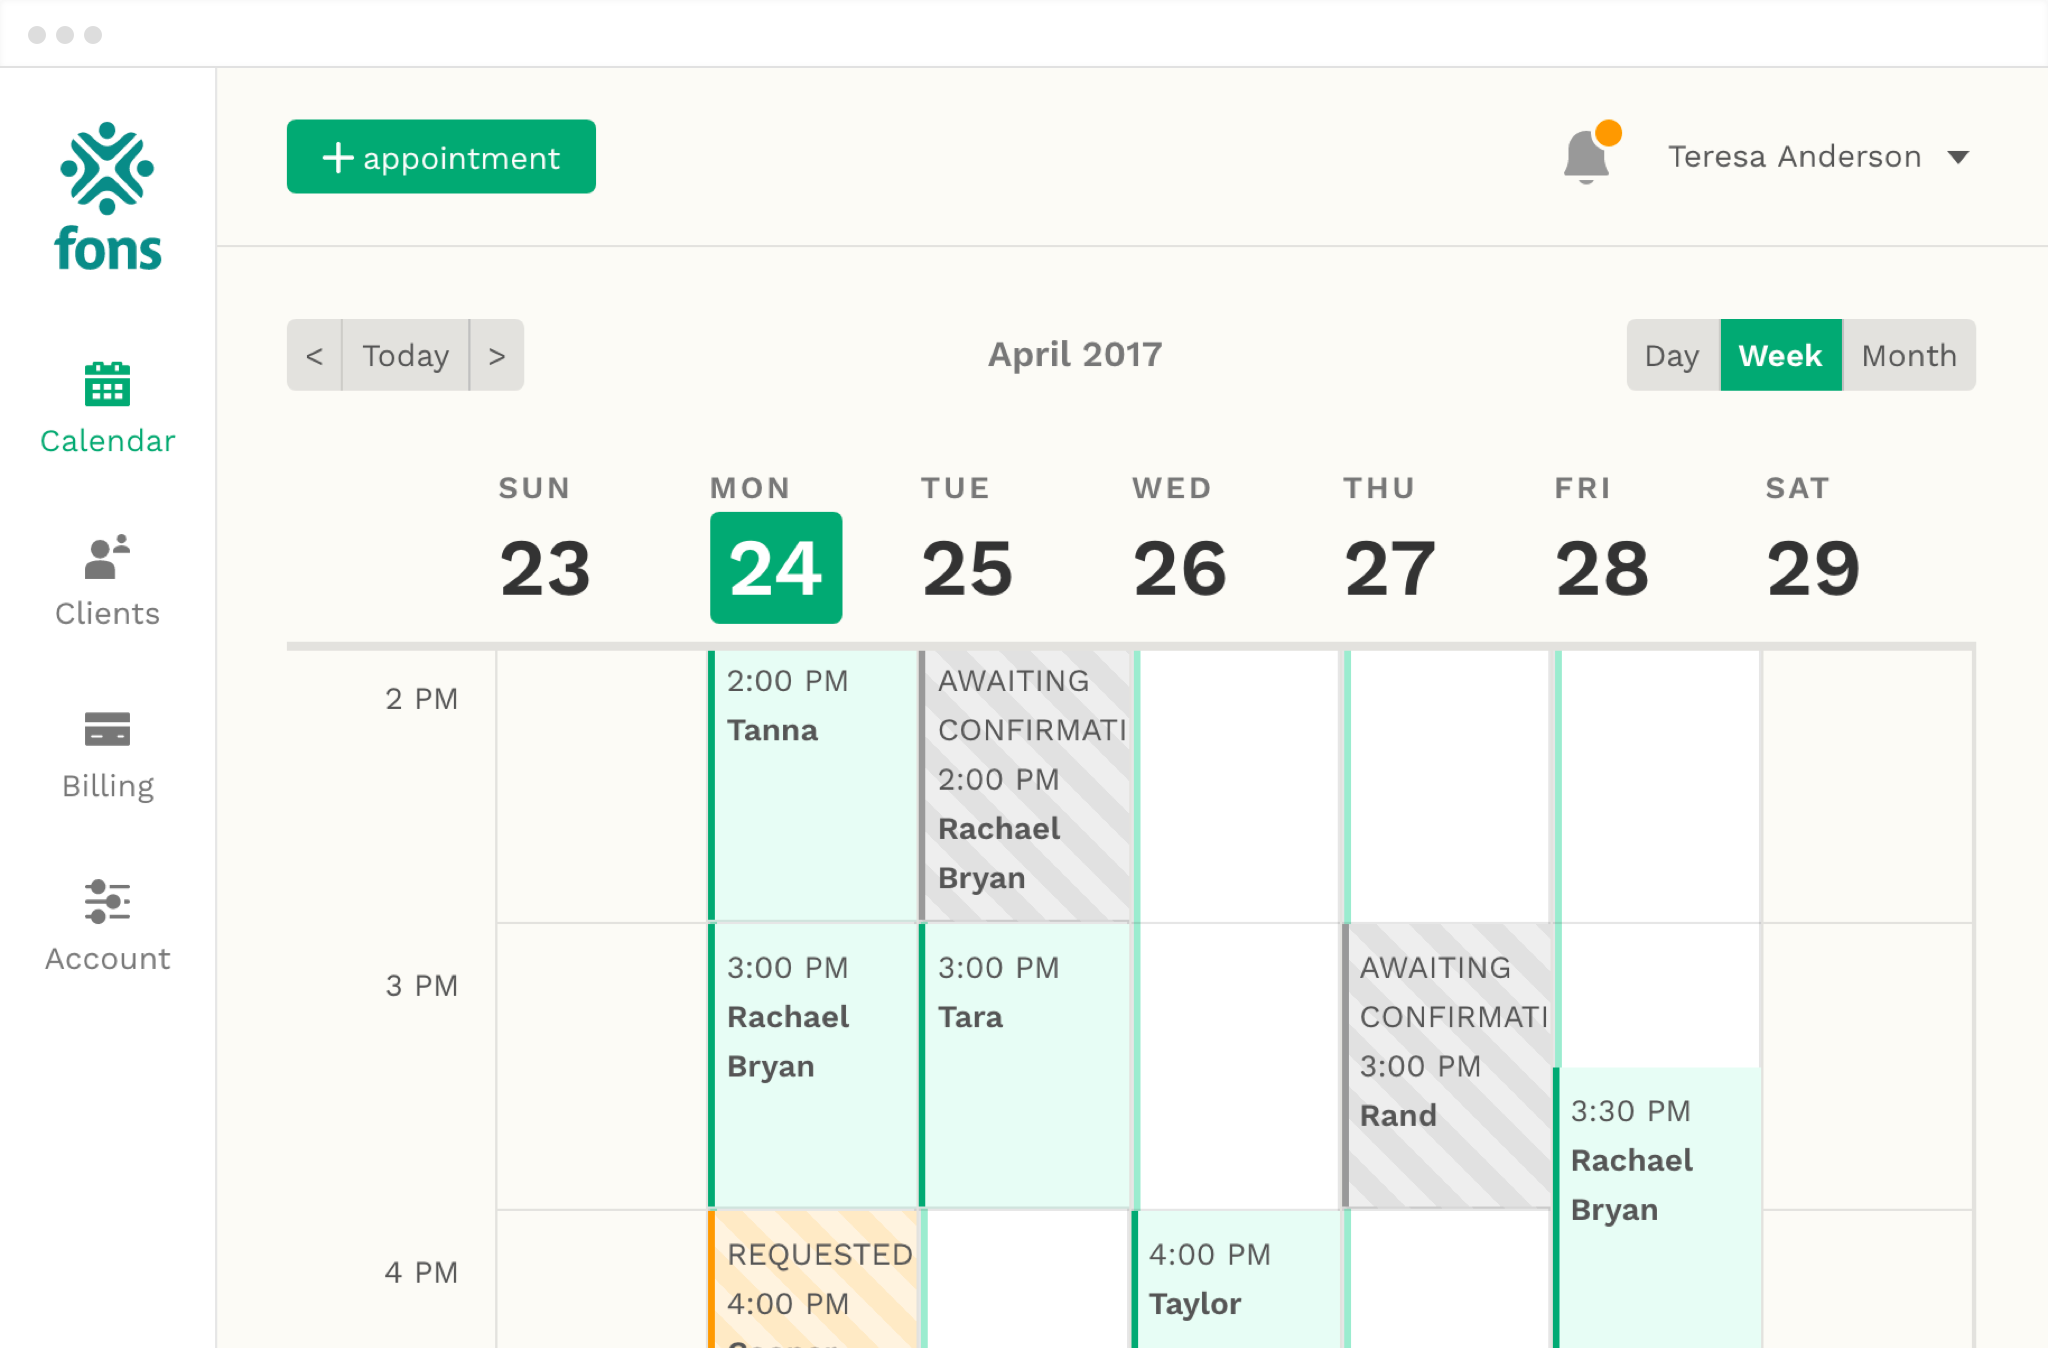Switch to Month view
This screenshot has height=1348, width=2048.
pos(1908,355)
